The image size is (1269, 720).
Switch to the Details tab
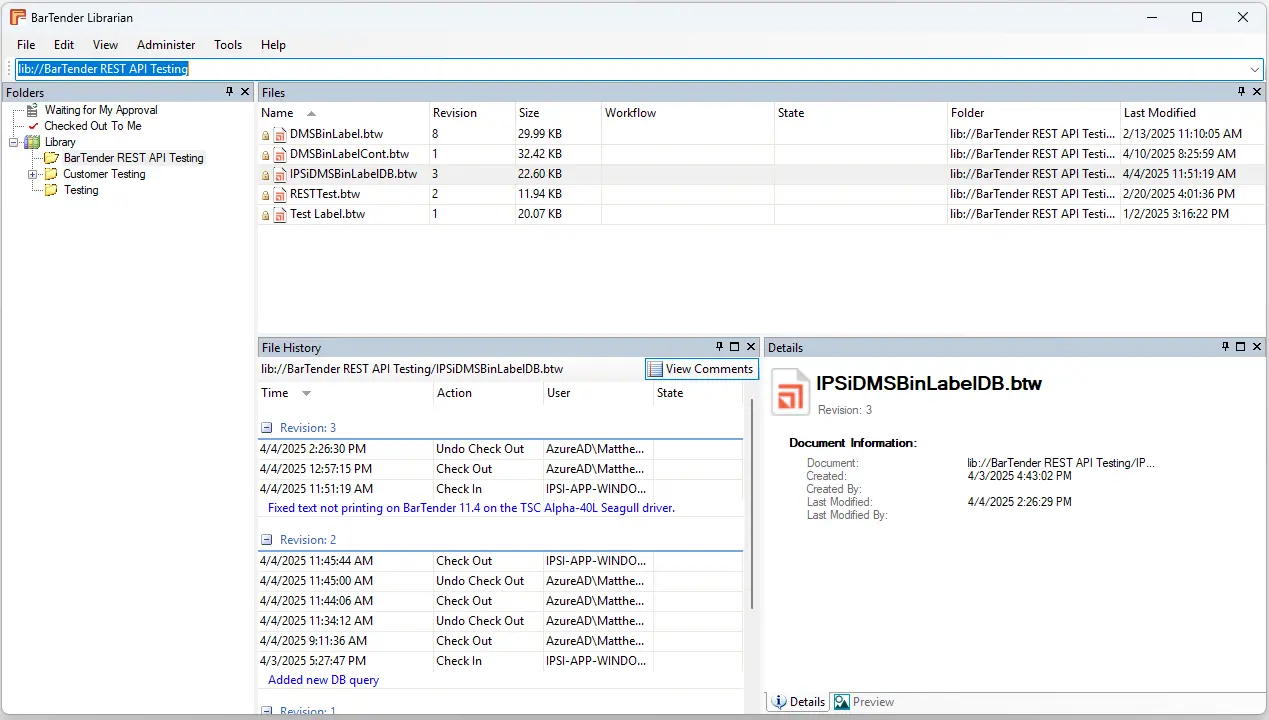pyautogui.click(x=798, y=702)
